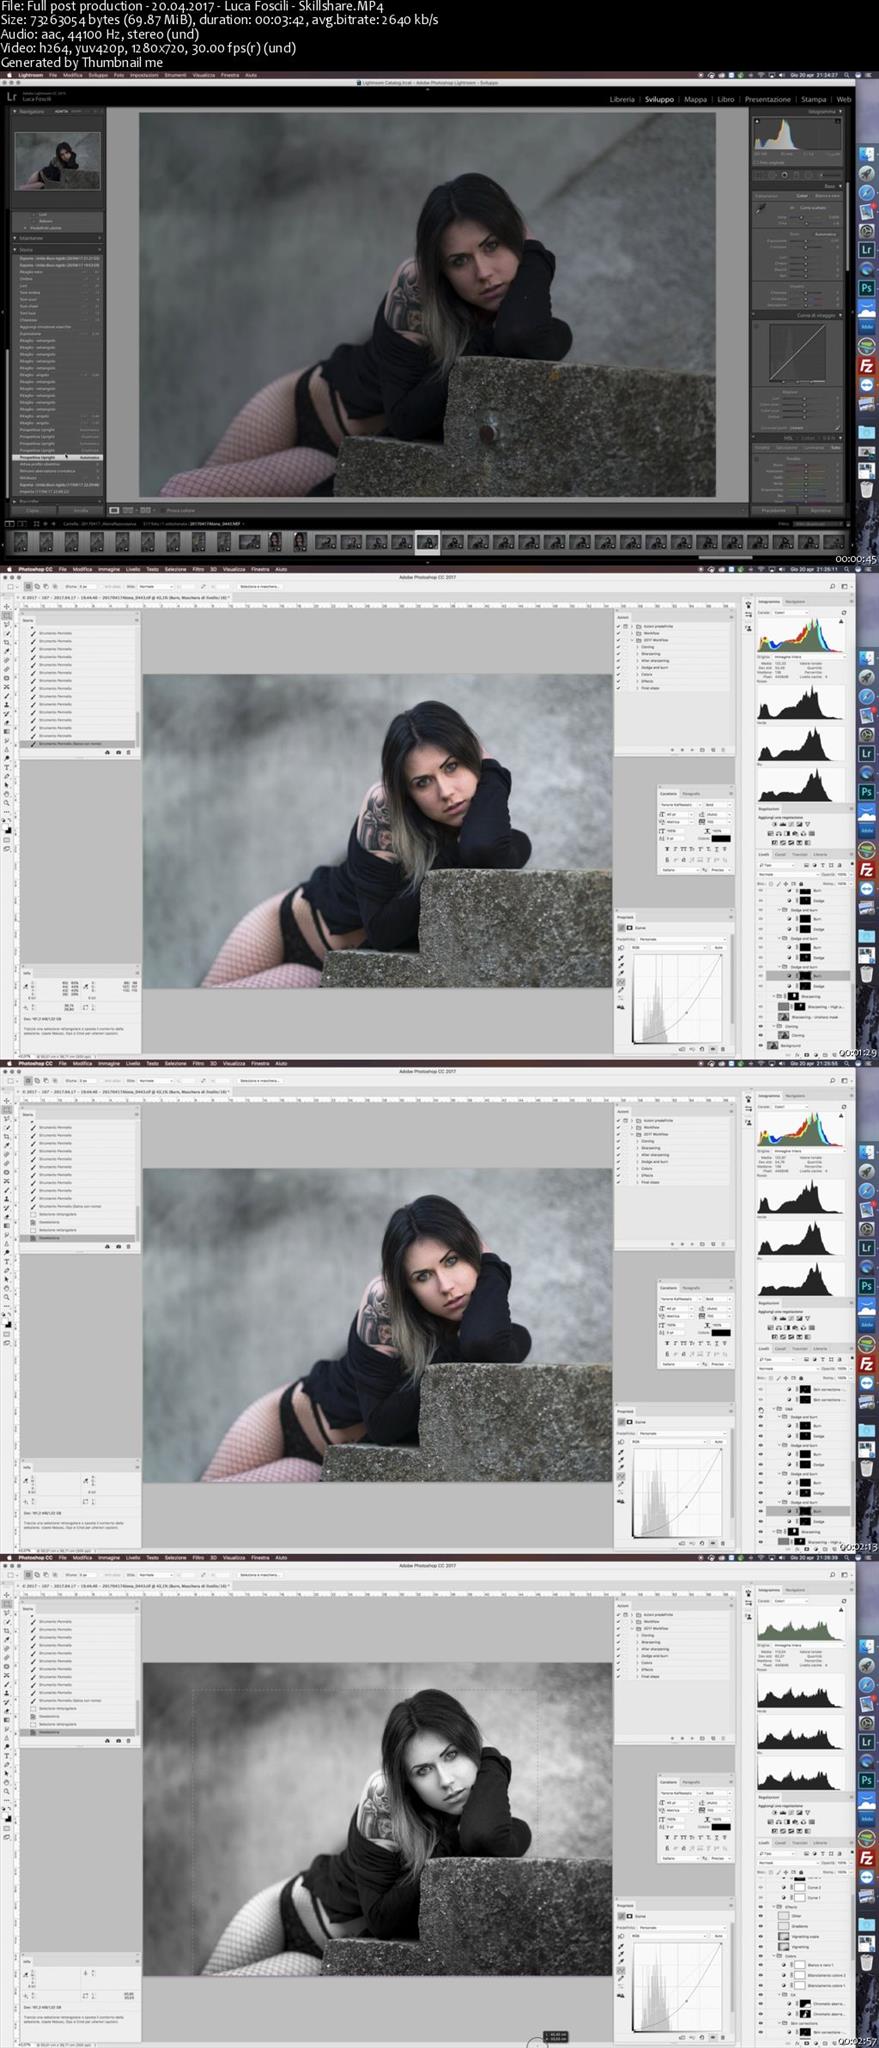This screenshot has height=2048, width=879.
Task: Toggle Cloning action checkmark in the 00:01:29 frame
Action: (618, 647)
